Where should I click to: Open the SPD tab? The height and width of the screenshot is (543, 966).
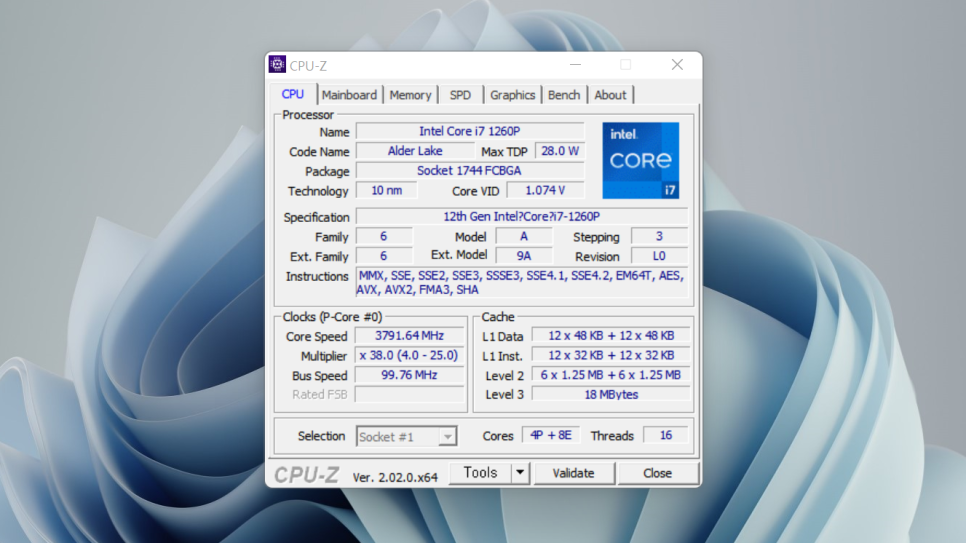point(460,95)
